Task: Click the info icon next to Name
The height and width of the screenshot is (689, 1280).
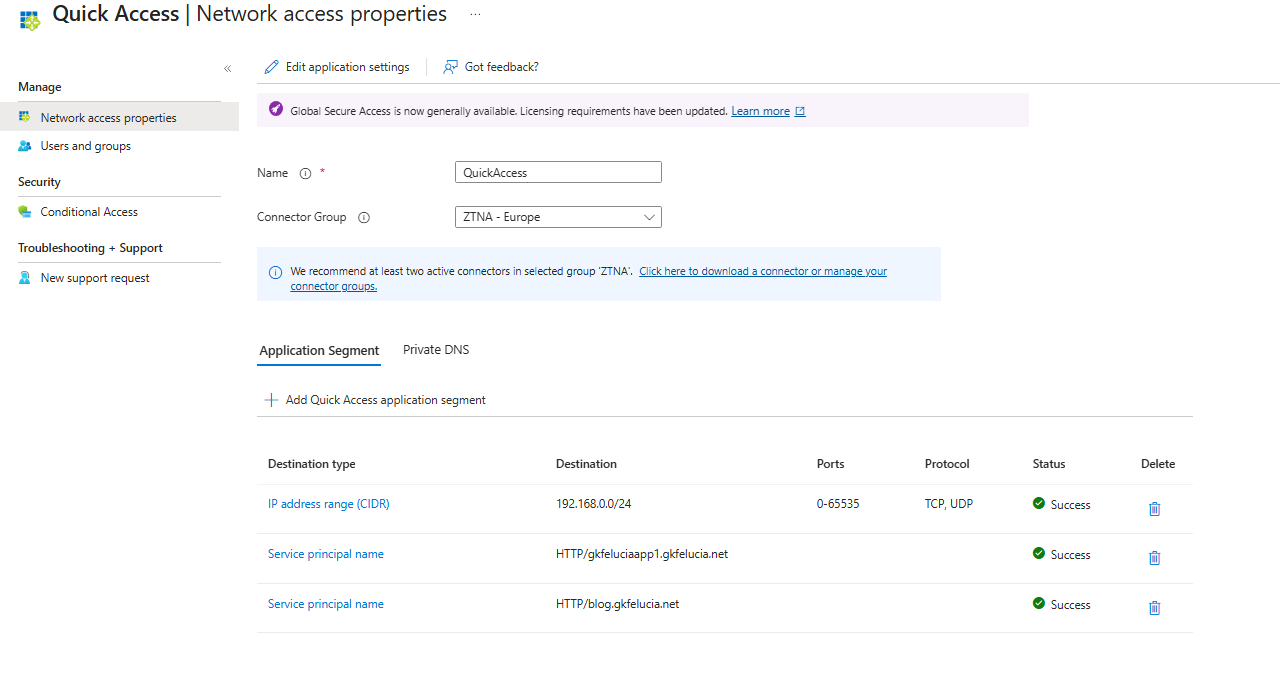Action: (305, 172)
